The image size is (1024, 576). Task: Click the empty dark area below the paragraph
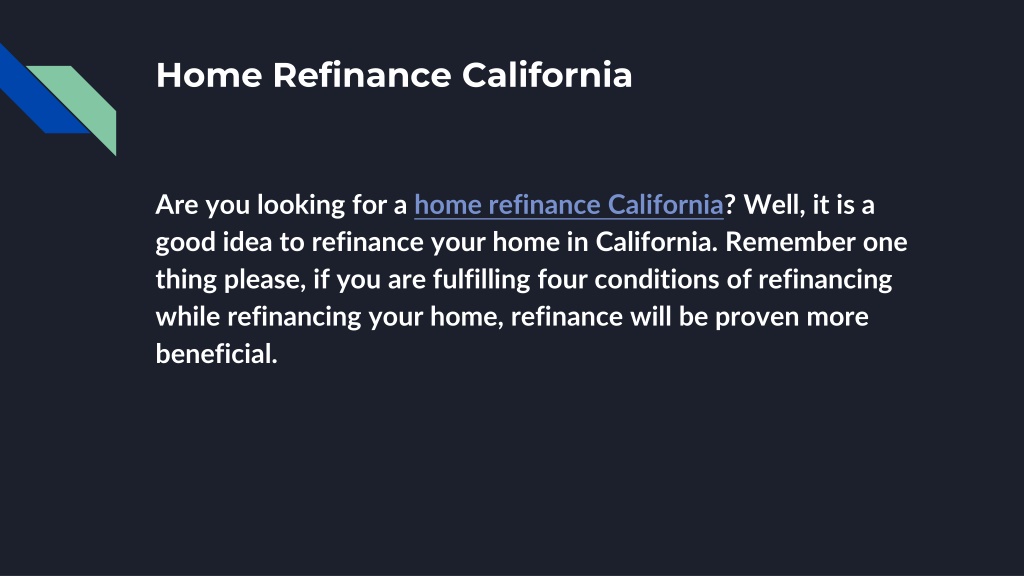click(512, 470)
